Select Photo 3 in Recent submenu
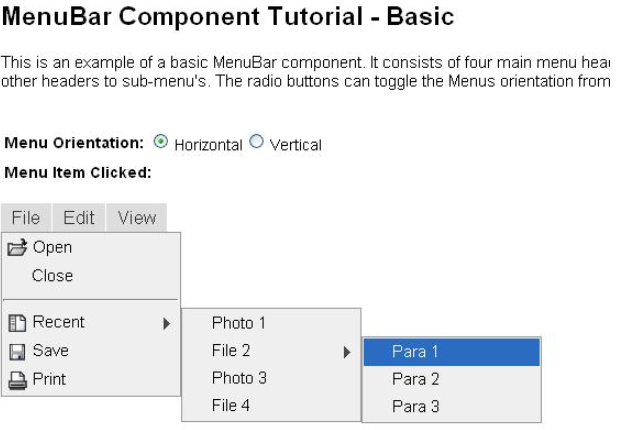This screenshot has width=617, height=430. coord(239,378)
